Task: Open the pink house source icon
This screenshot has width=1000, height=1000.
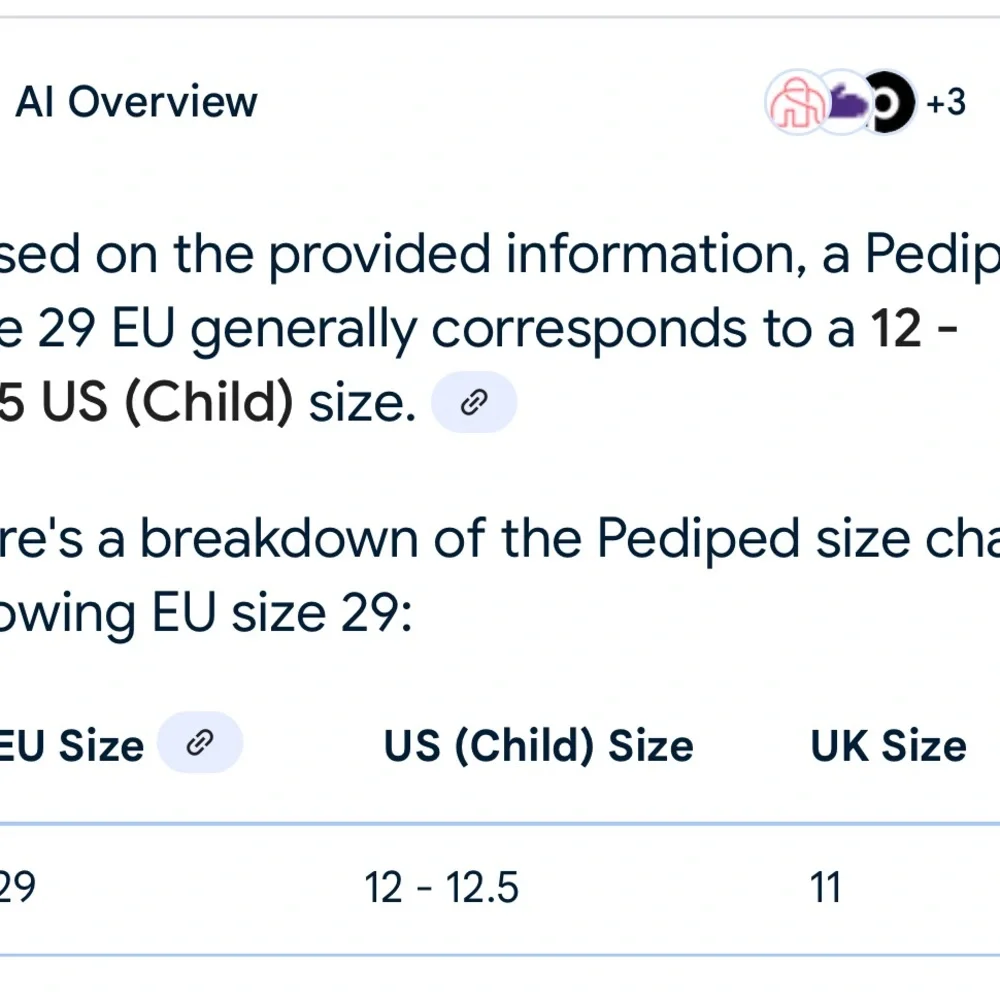Action: (795, 102)
